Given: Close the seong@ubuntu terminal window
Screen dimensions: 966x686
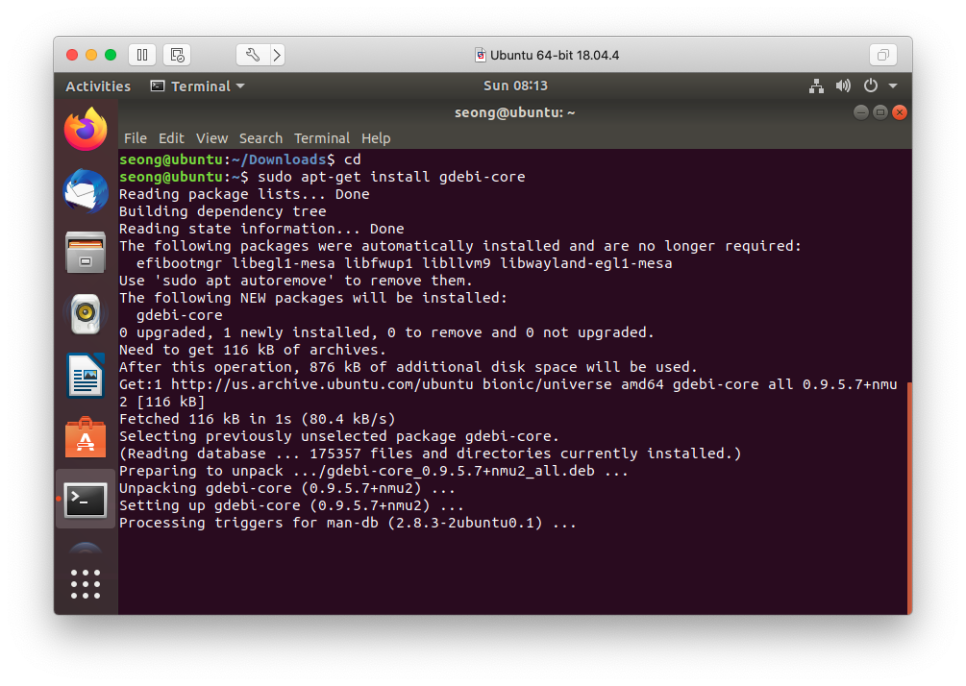Looking at the screenshot, I should (899, 112).
